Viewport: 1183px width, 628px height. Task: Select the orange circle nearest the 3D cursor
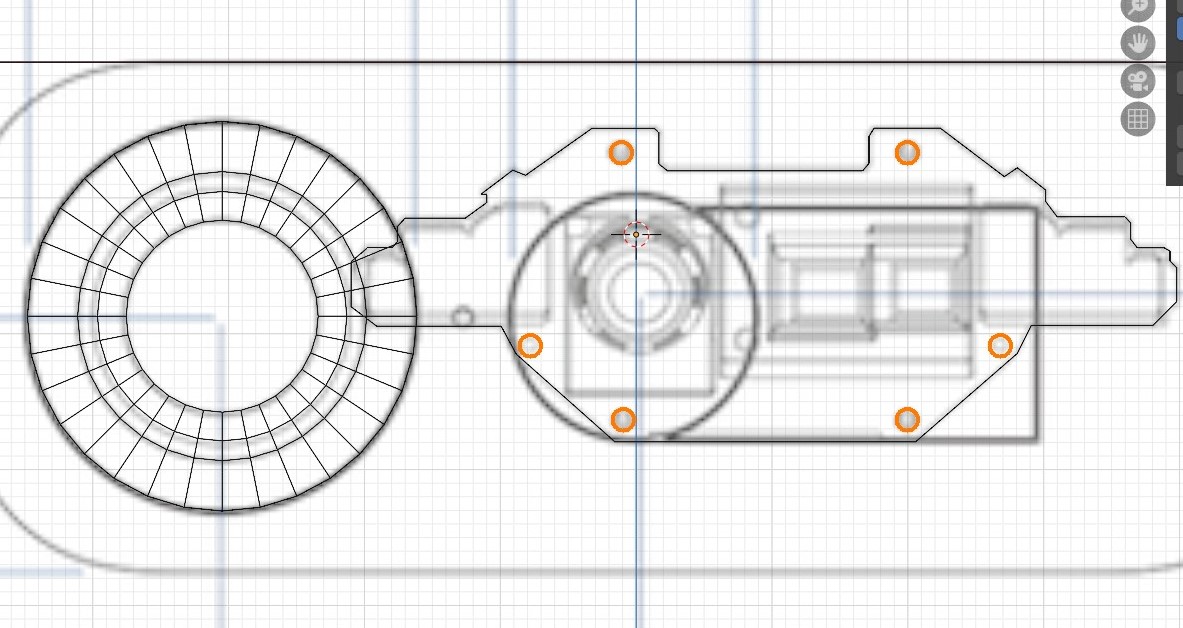click(x=621, y=152)
